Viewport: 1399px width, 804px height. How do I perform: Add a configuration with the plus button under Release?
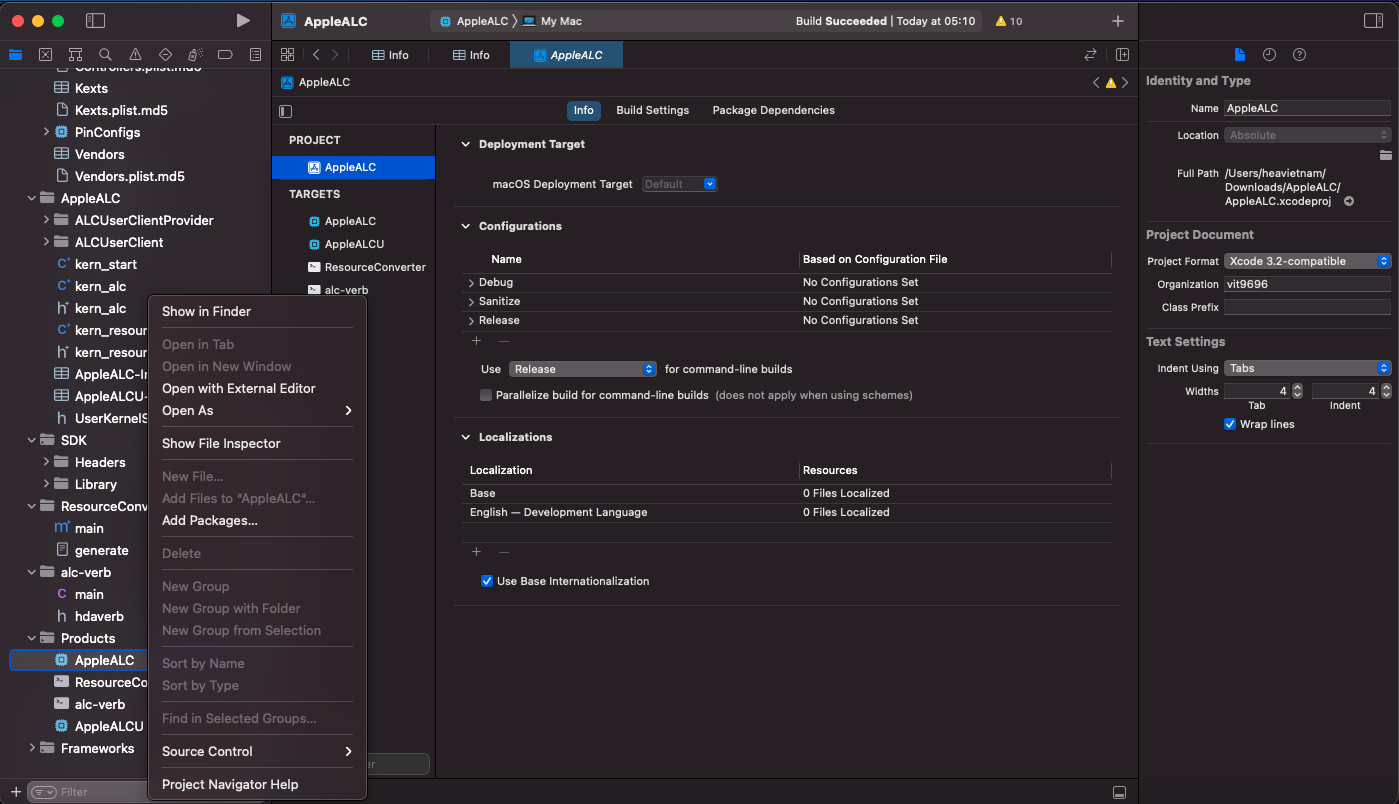[x=476, y=341]
